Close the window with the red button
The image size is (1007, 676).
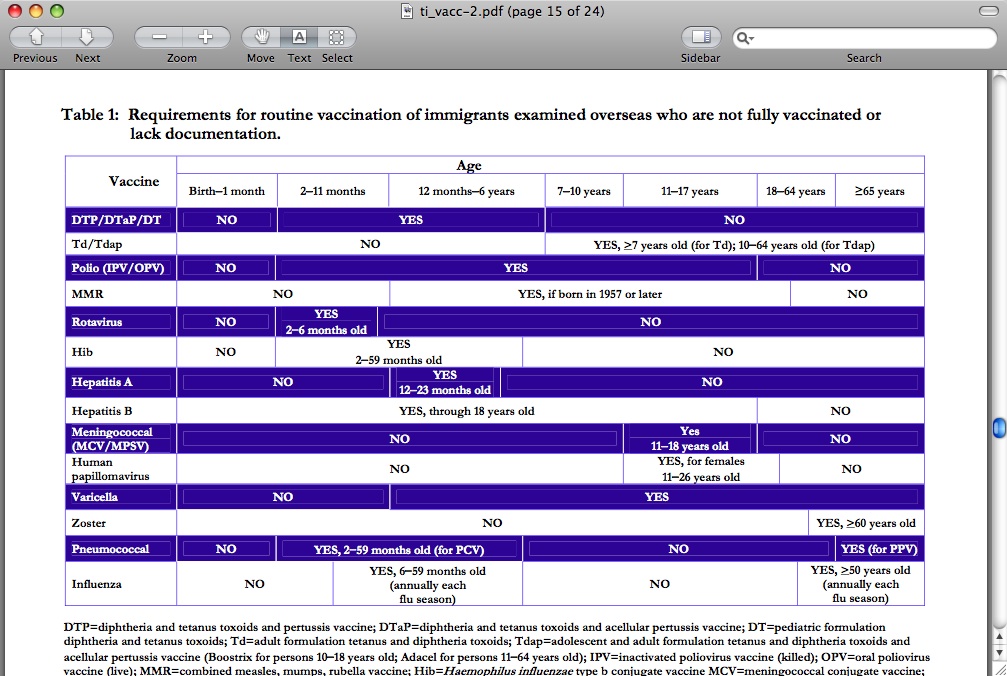pyautogui.click(x=14, y=11)
